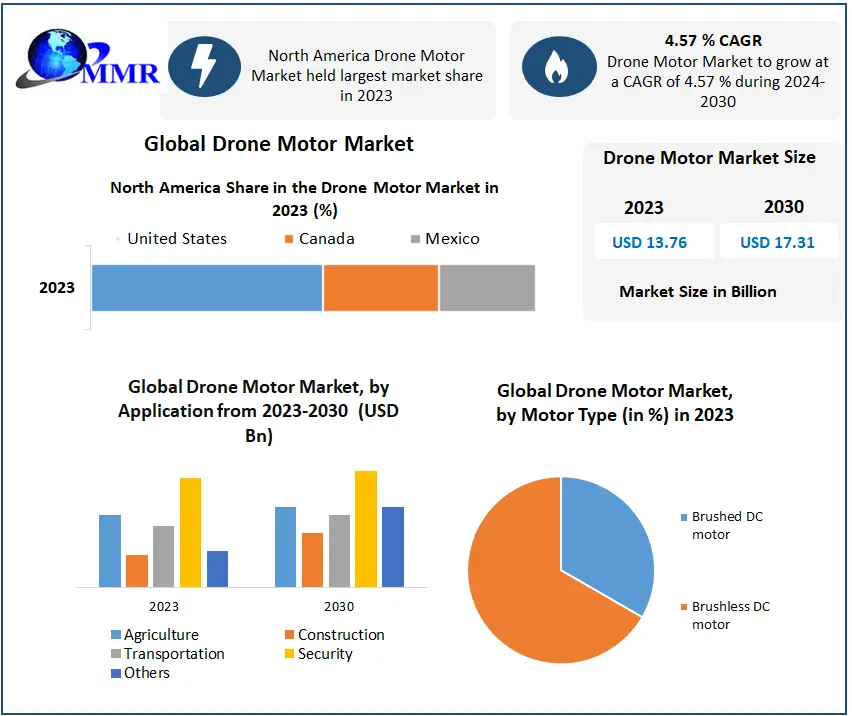
Task: Click the Canada orange legend marker
Action: (x=289, y=239)
